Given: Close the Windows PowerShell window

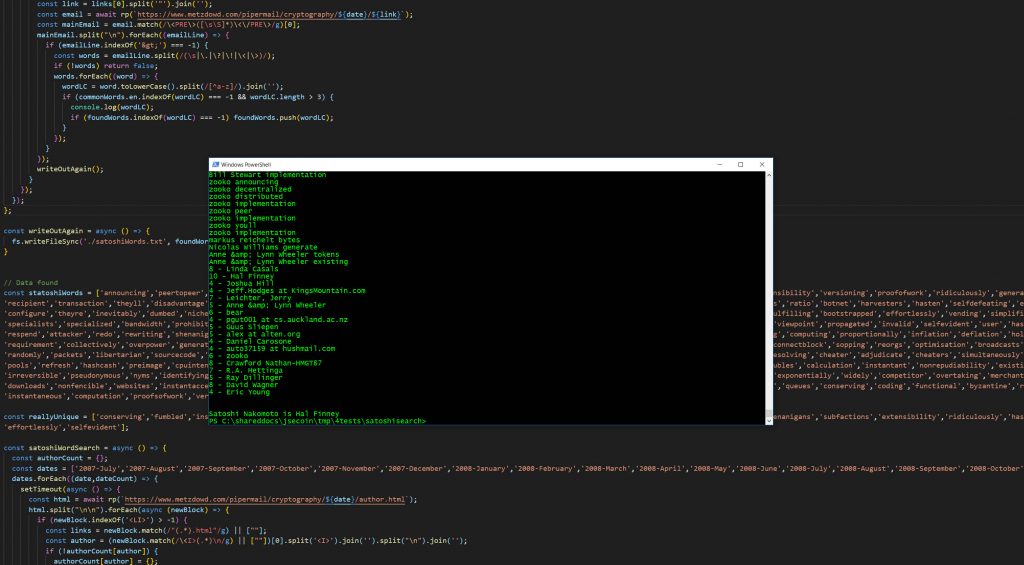Looking at the screenshot, I should tap(761, 165).
